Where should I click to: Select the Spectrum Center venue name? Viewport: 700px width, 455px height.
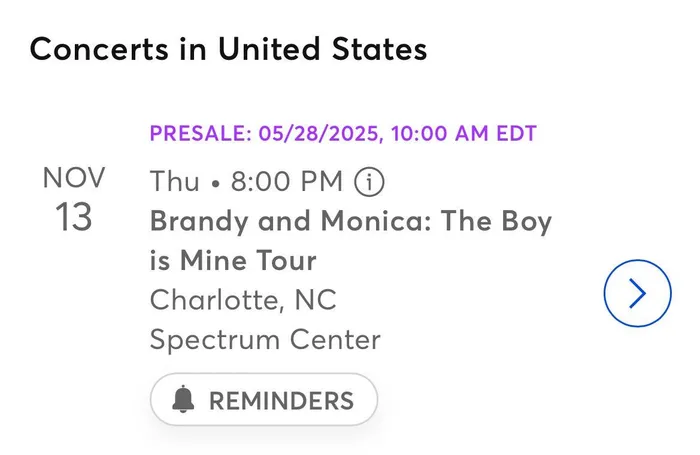coord(265,340)
